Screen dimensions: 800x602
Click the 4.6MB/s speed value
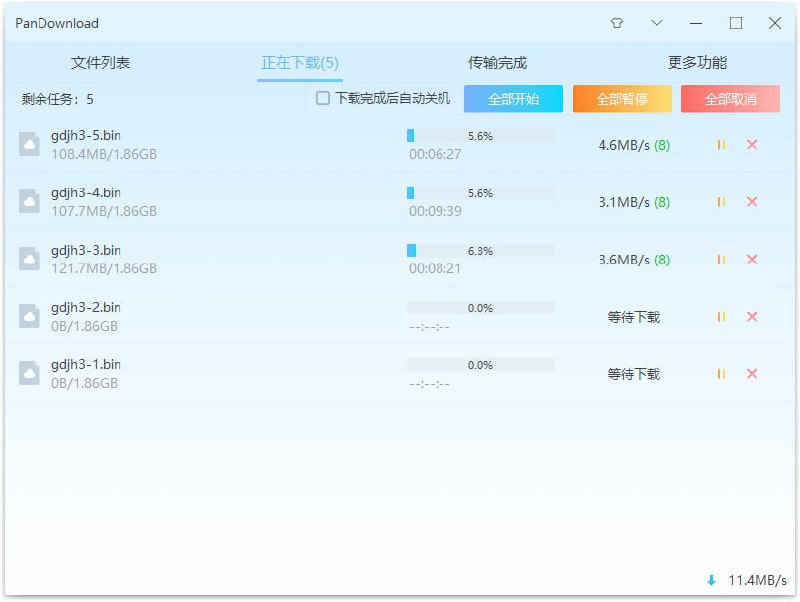[x=624, y=145]
